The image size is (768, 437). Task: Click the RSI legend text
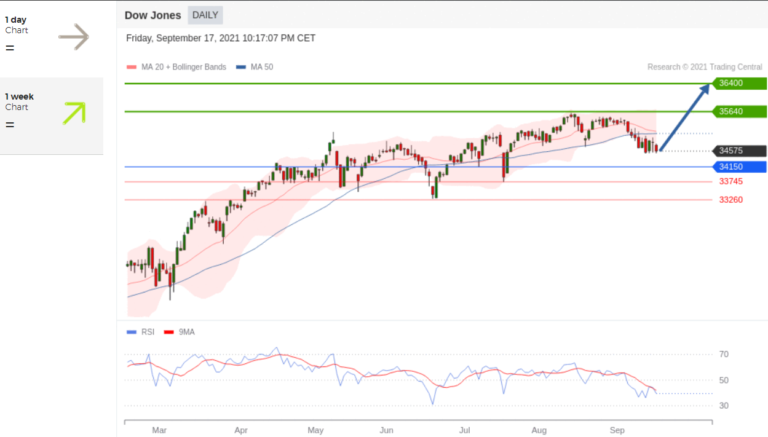[147, 332]
